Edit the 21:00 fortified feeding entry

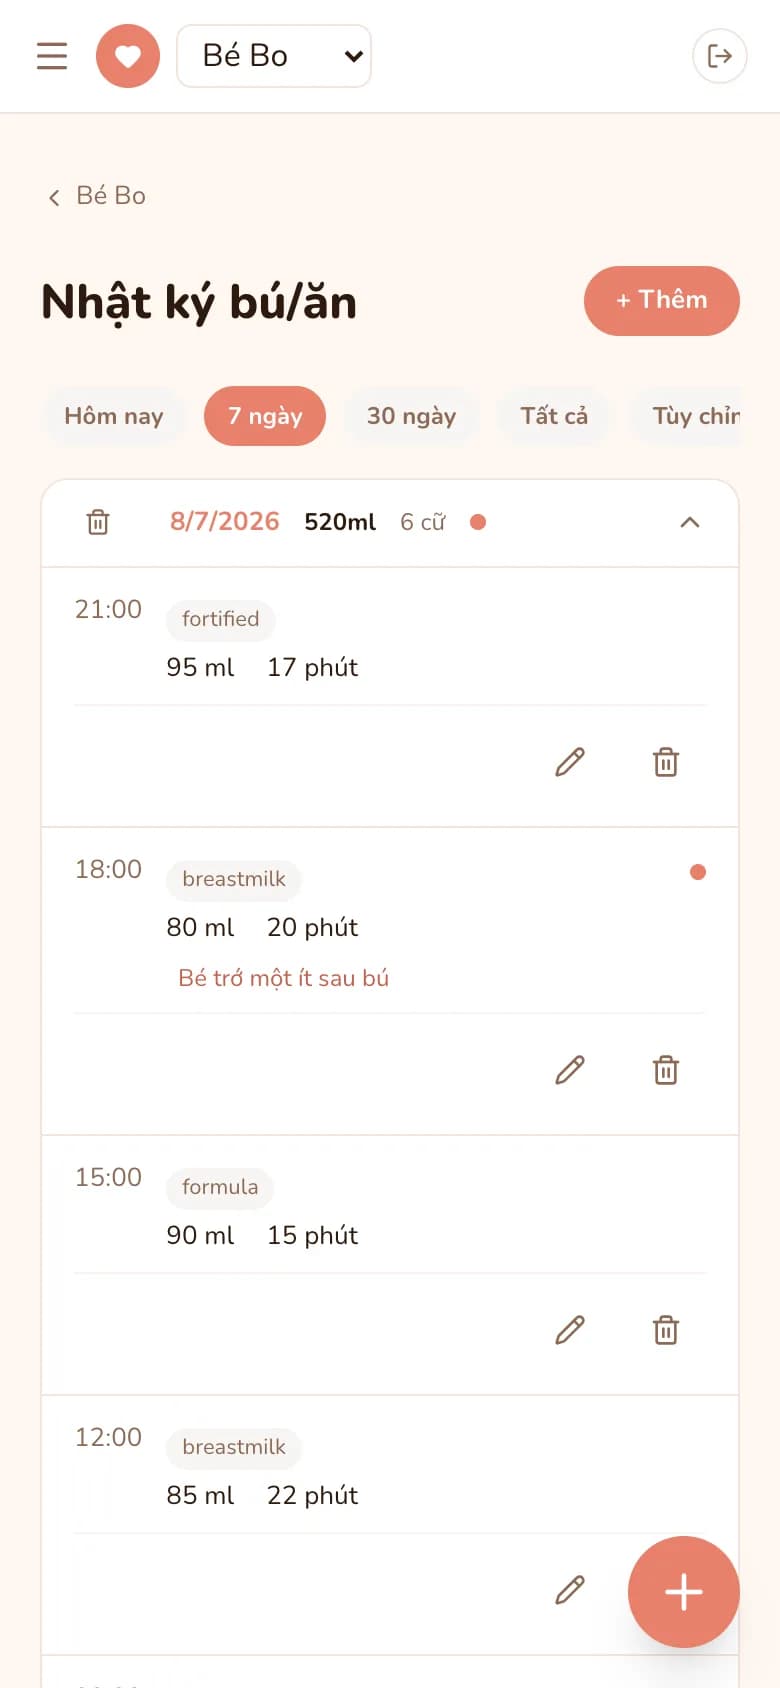point(570,762)
